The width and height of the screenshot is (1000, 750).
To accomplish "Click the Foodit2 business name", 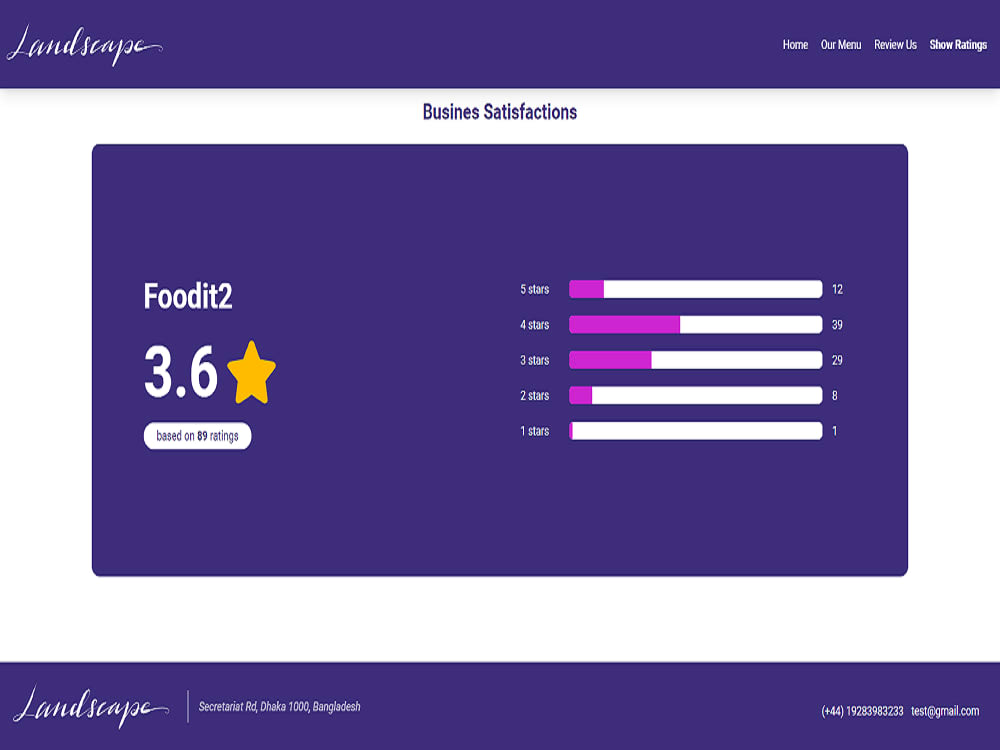I will click(188, 297).
